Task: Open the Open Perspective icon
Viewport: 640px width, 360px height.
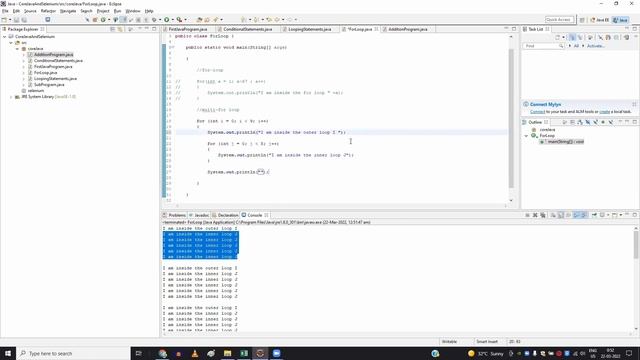Action: click(x=582, y=20)
